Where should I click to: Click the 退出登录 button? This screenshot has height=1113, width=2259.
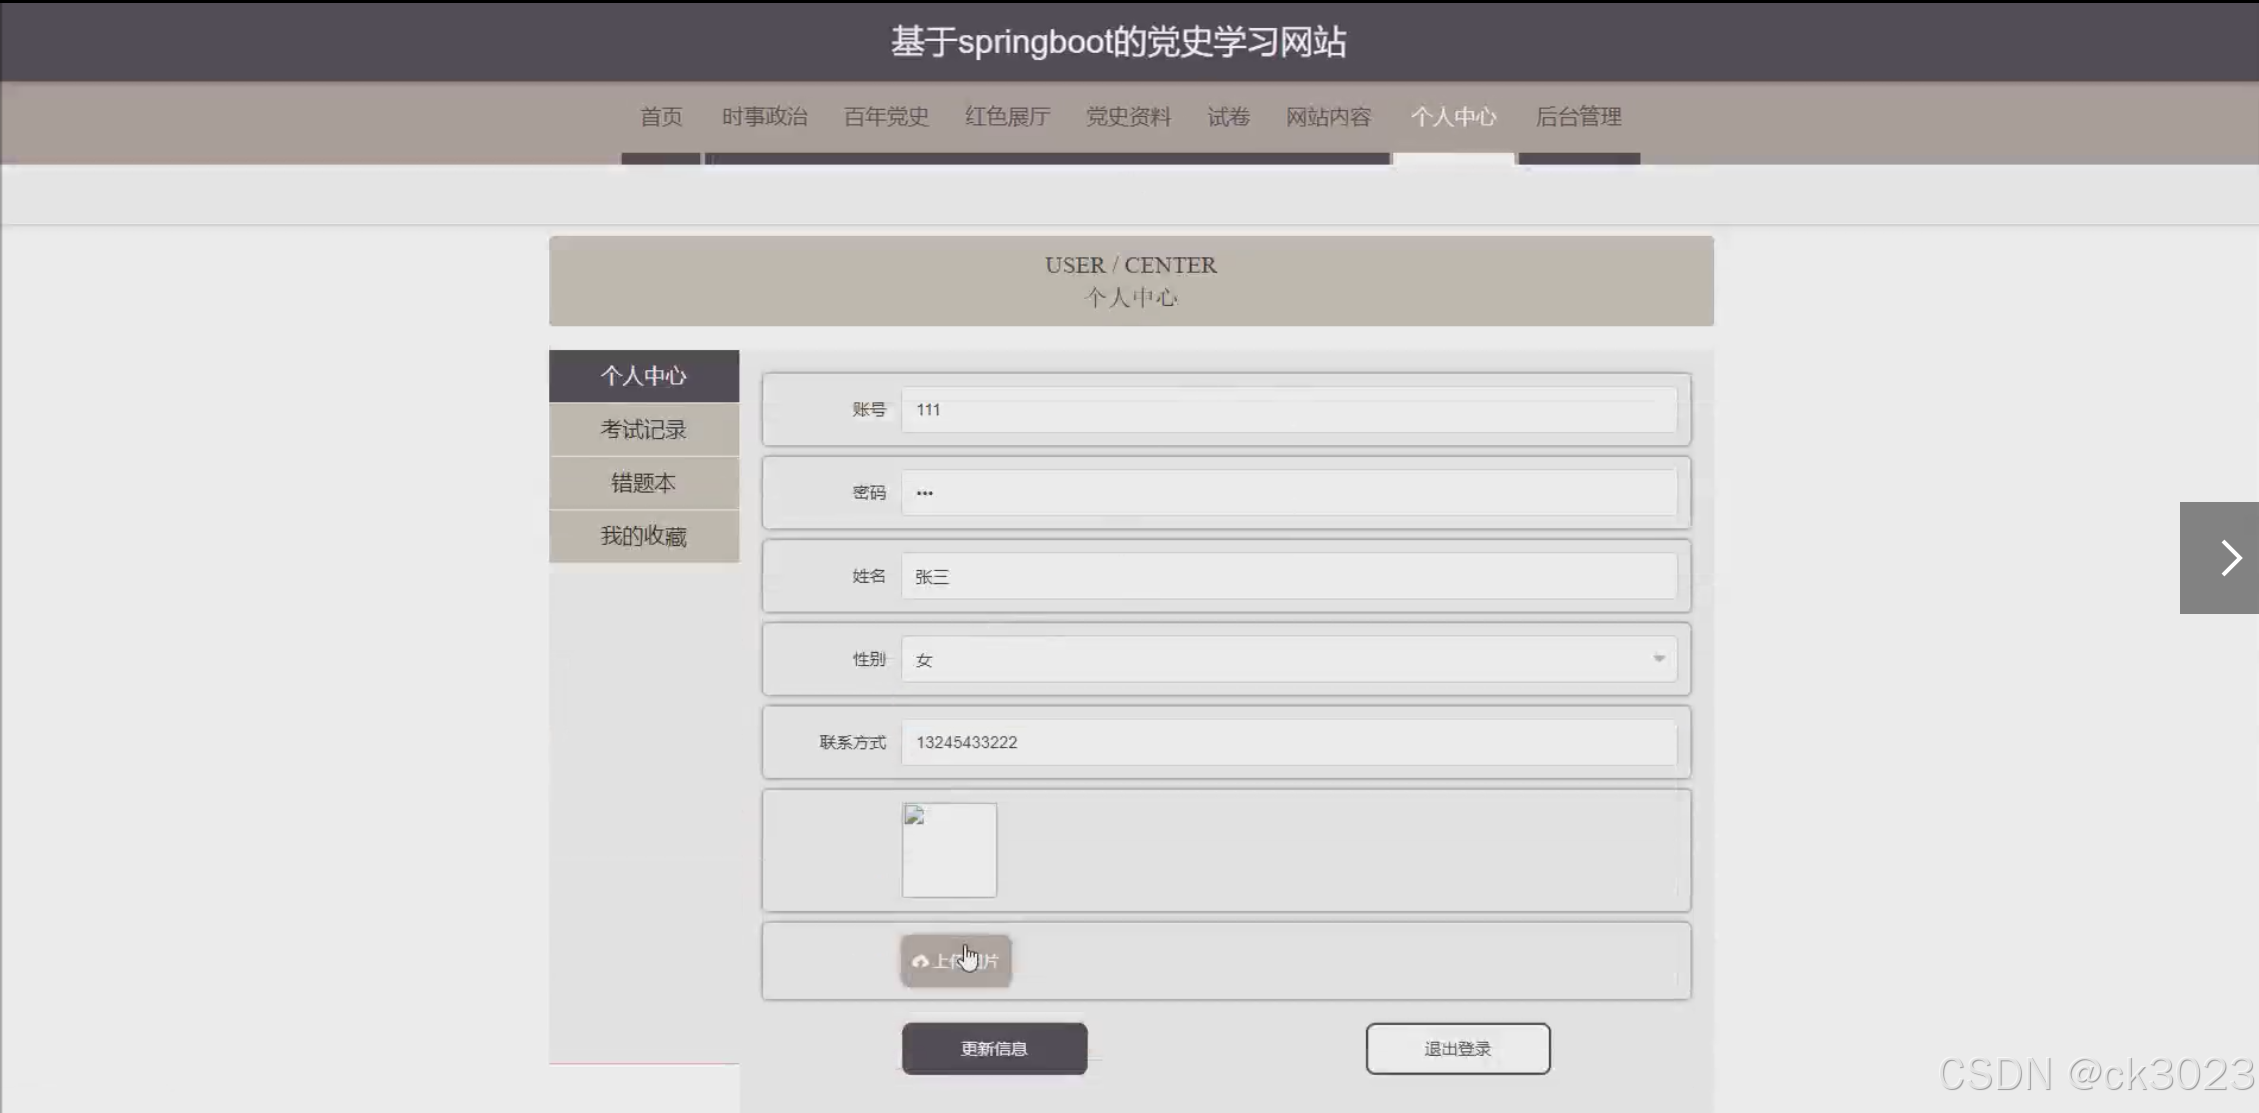tap(1457, 1048)
